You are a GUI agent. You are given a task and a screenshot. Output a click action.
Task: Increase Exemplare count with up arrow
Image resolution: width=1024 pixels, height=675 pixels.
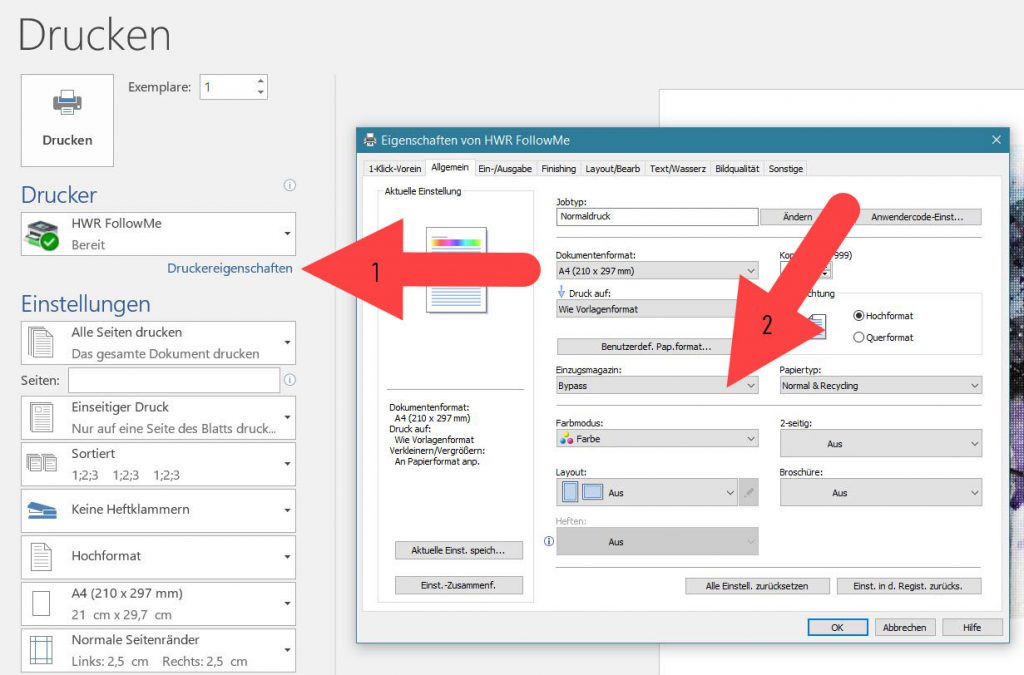[x=261, y=81]
